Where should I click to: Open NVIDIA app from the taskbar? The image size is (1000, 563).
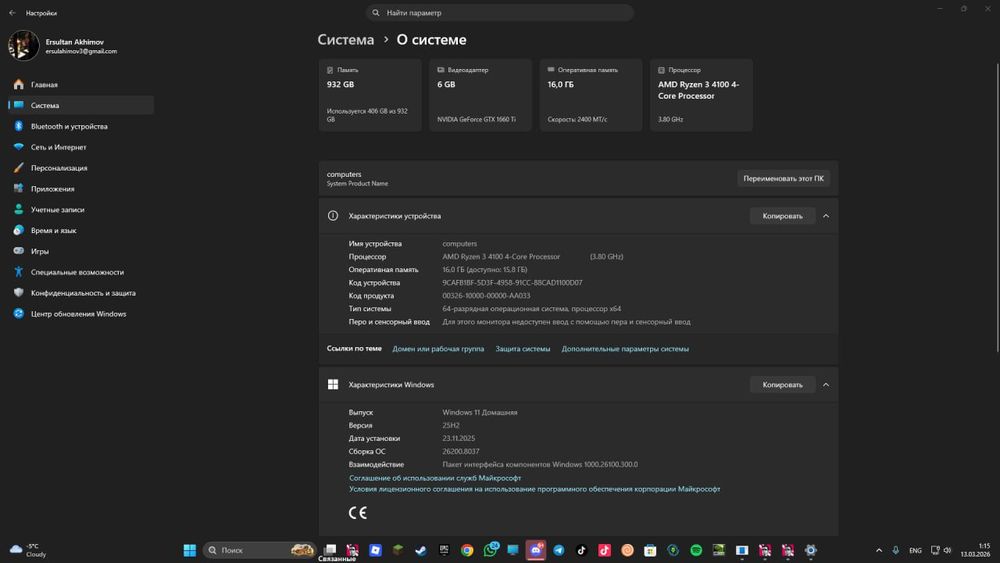pyautogui.click(x=719, y=550)
